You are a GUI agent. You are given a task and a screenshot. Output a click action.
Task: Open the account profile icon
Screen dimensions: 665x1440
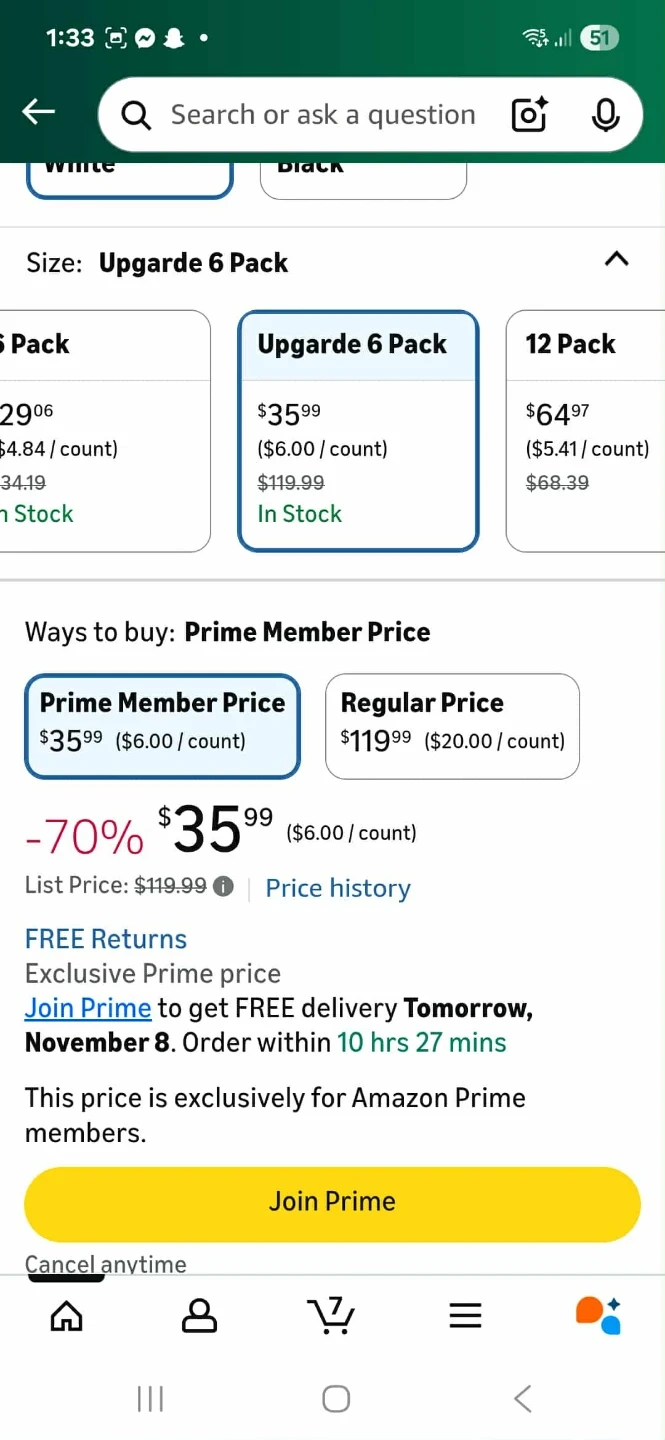[x=199, y=1315]
